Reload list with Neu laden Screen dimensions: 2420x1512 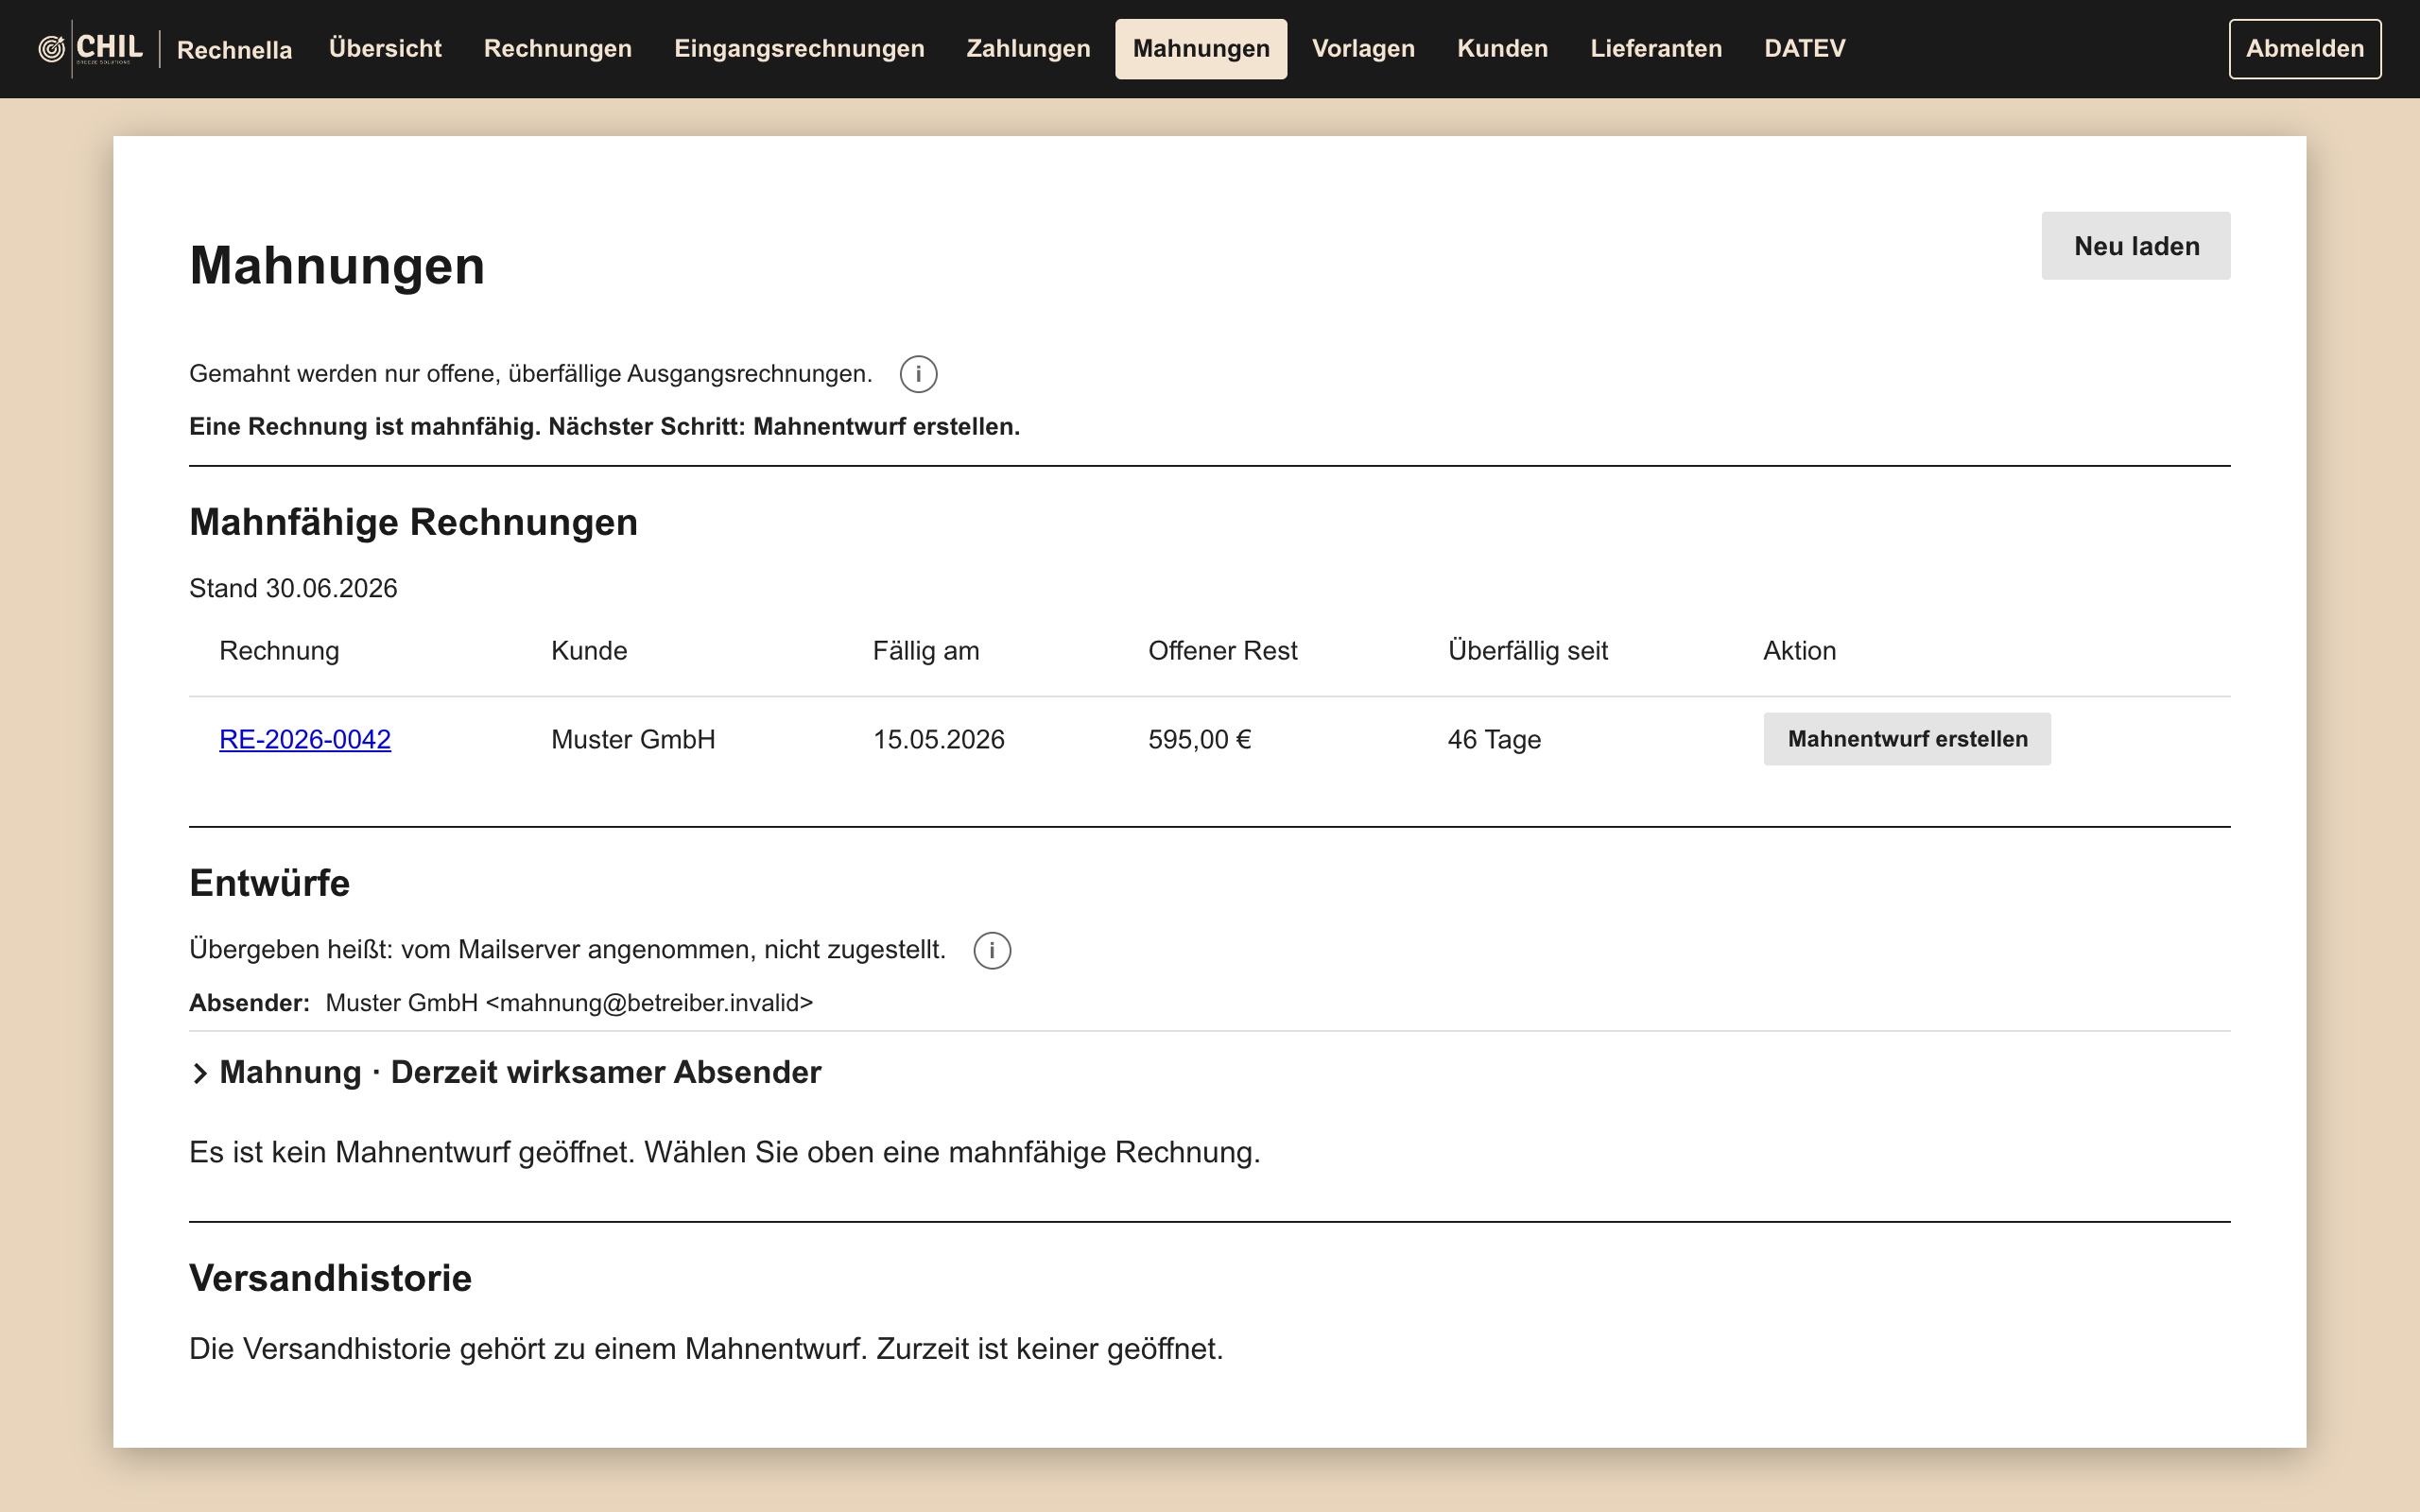[x=2136, y=246]
